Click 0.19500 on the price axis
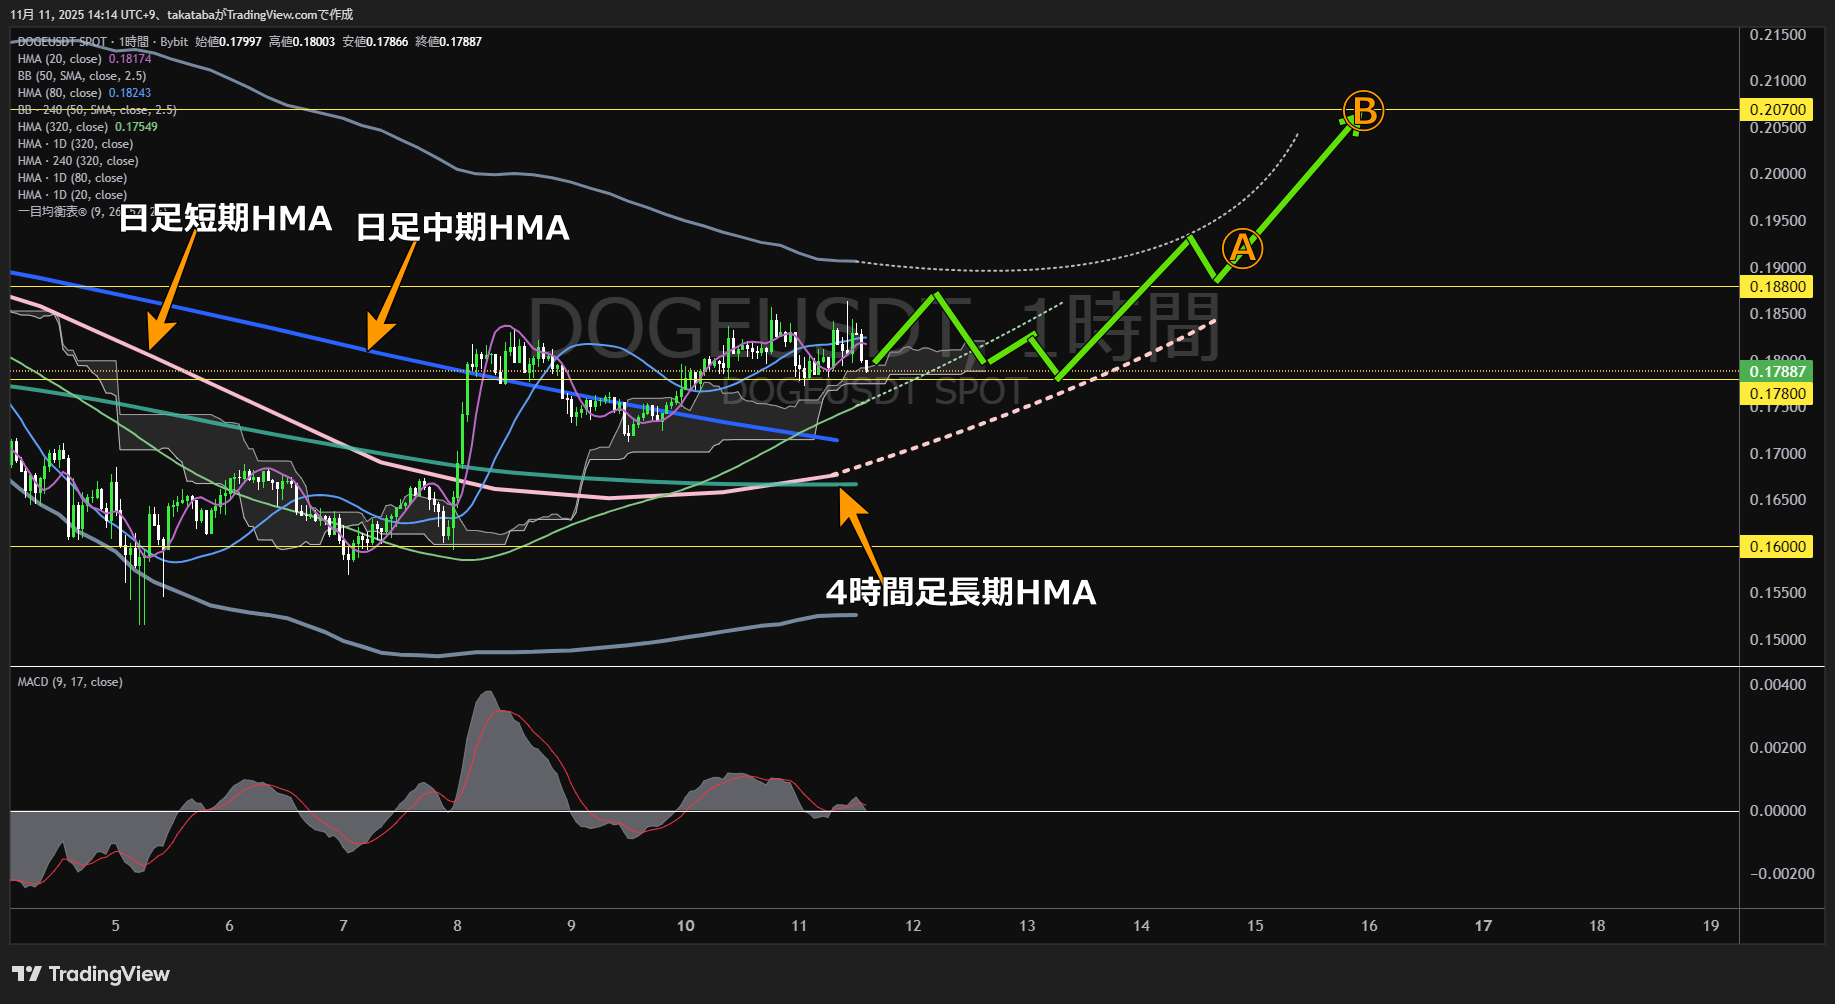This screenshot has width=1835, height=1004. click(1778, 221)
